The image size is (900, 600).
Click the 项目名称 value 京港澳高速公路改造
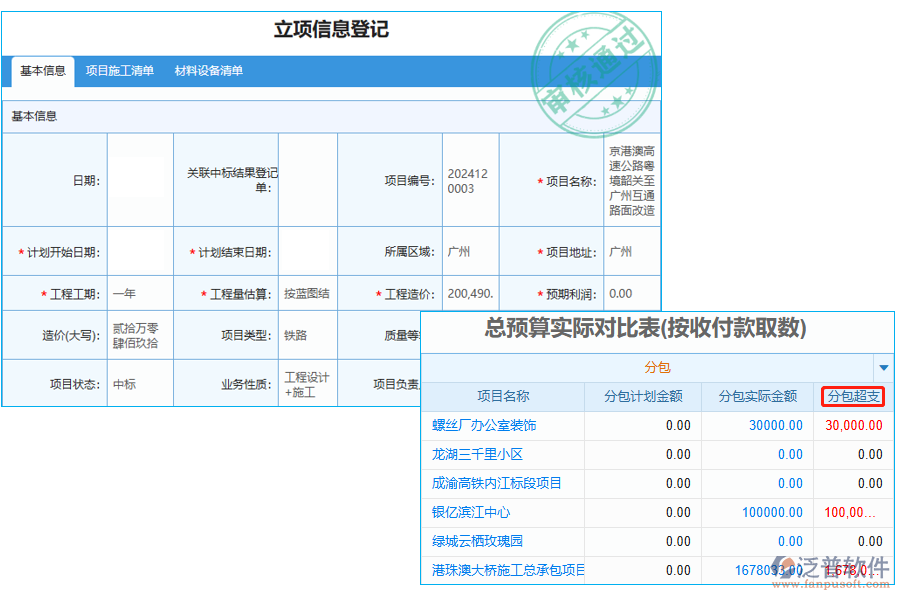631,180
